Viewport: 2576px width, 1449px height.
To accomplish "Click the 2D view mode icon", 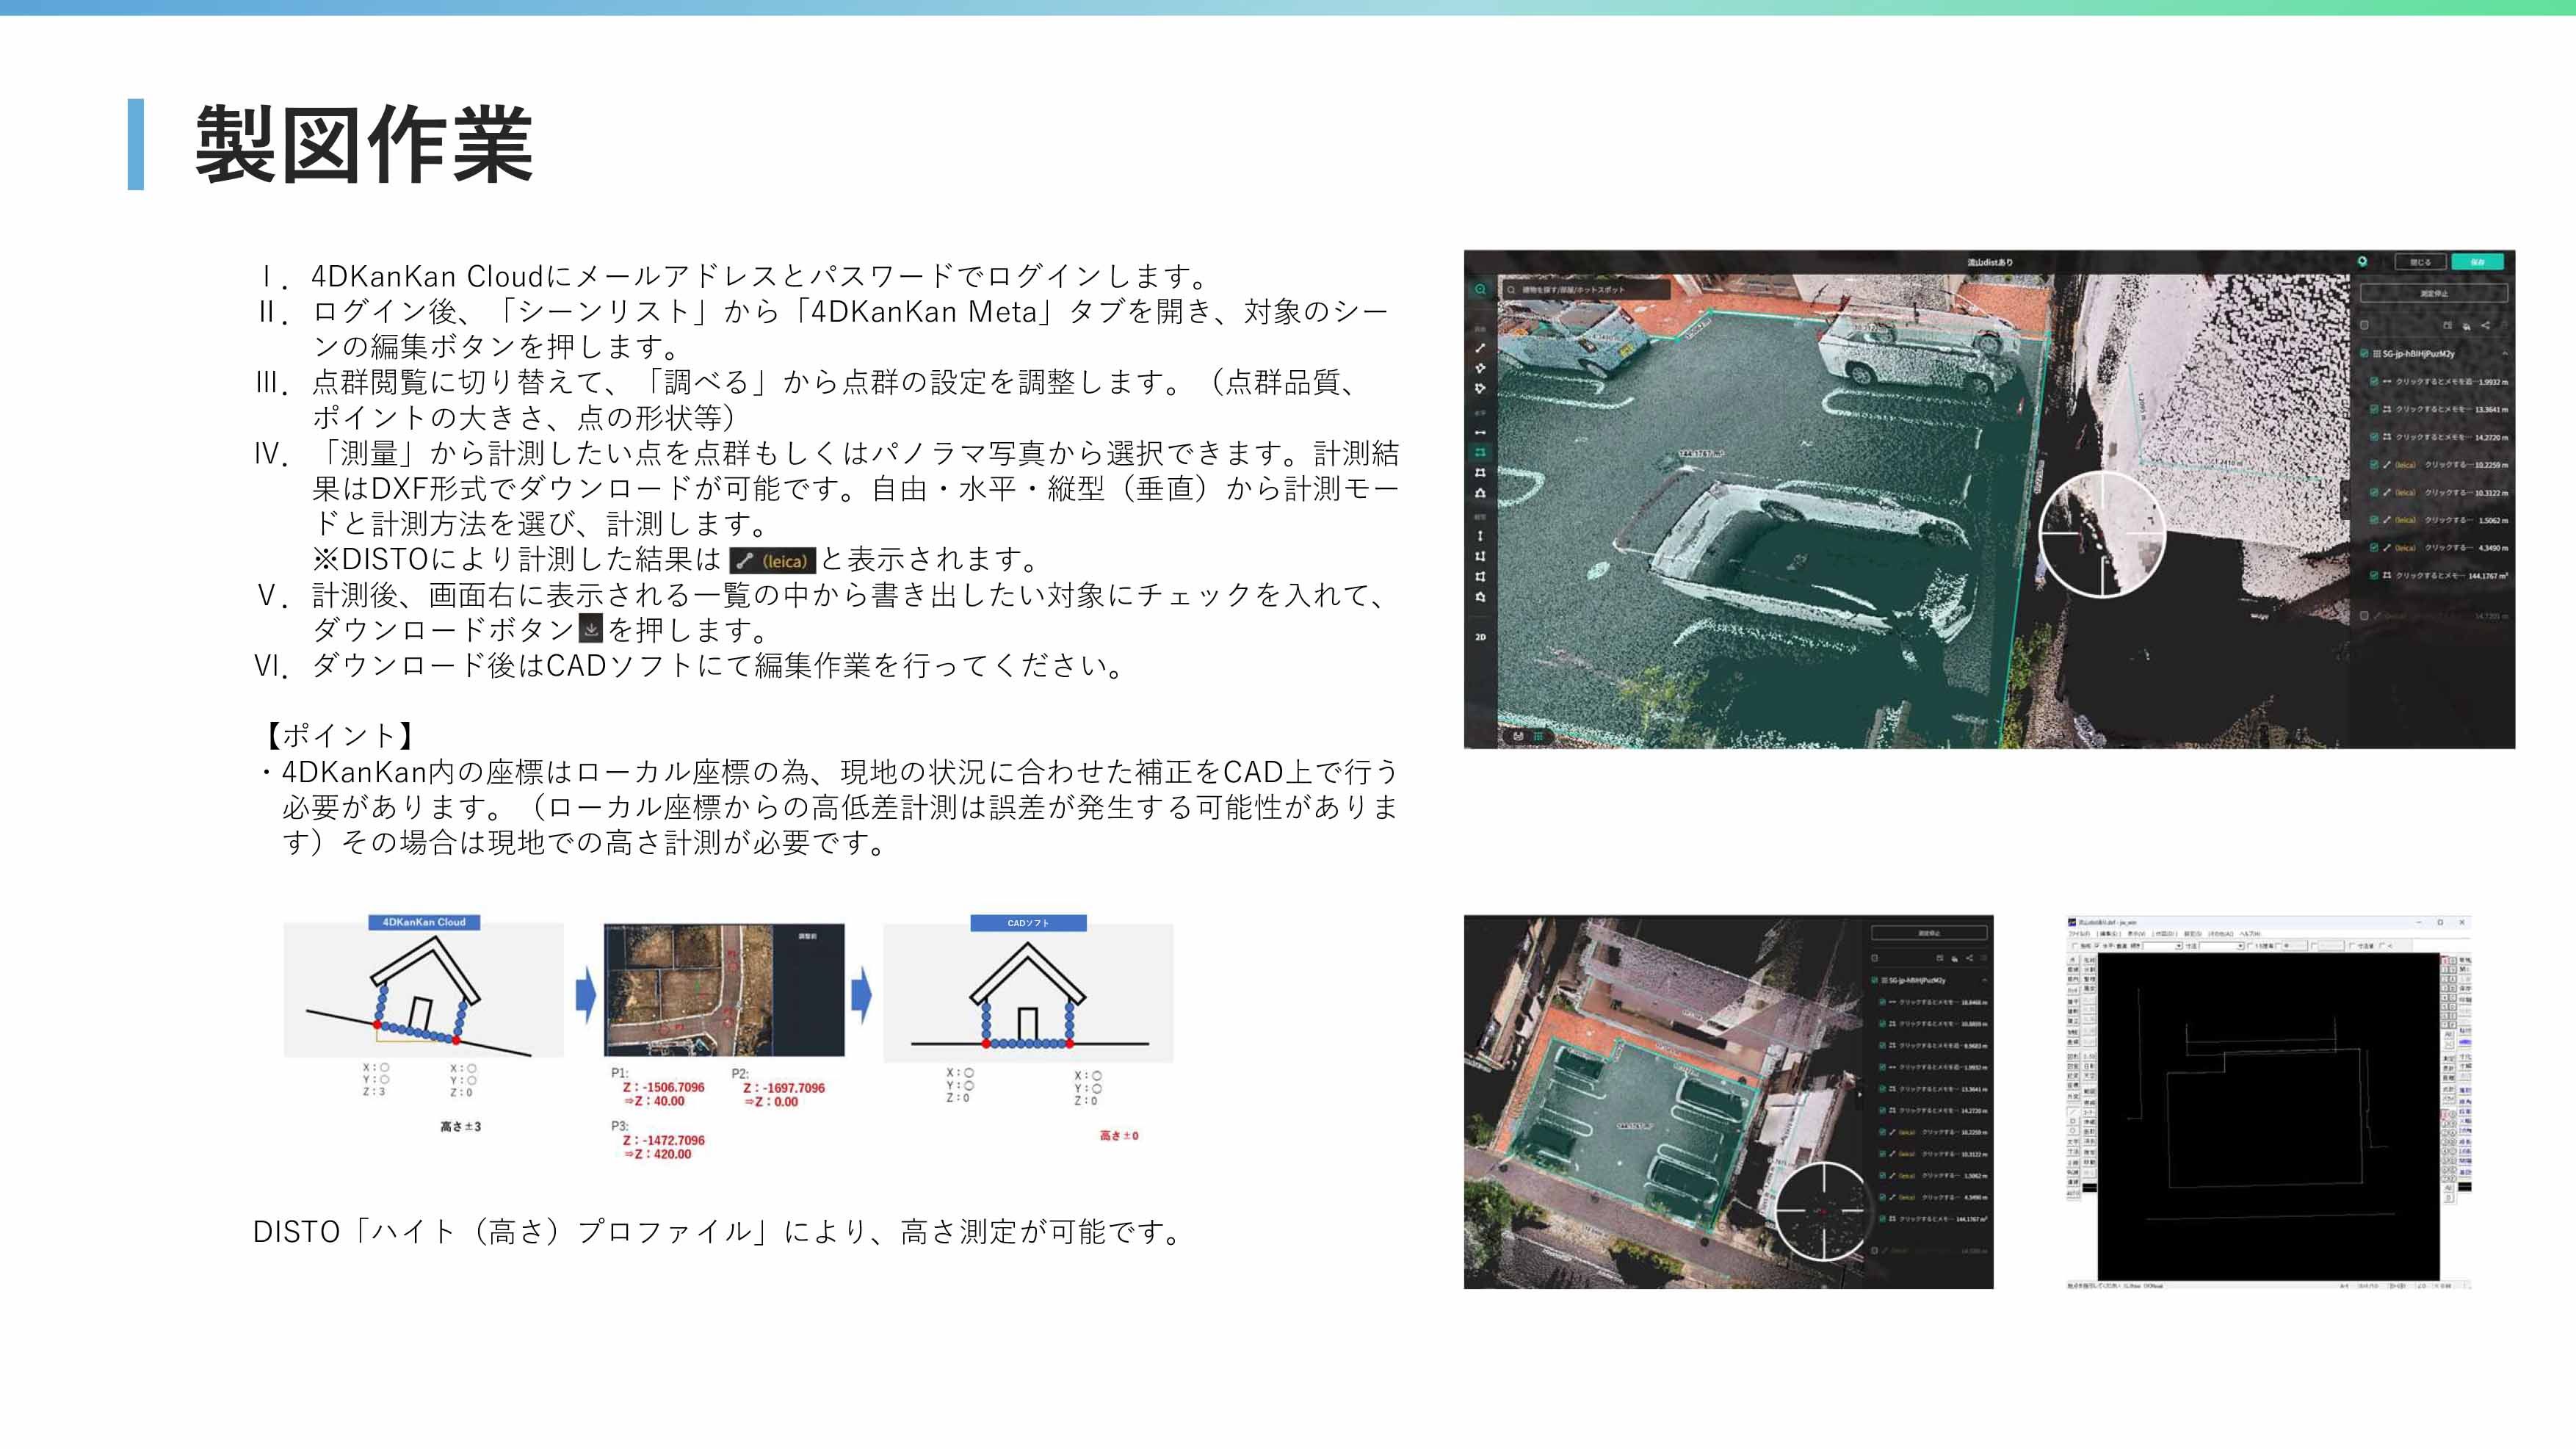I will click(1481, 637).
